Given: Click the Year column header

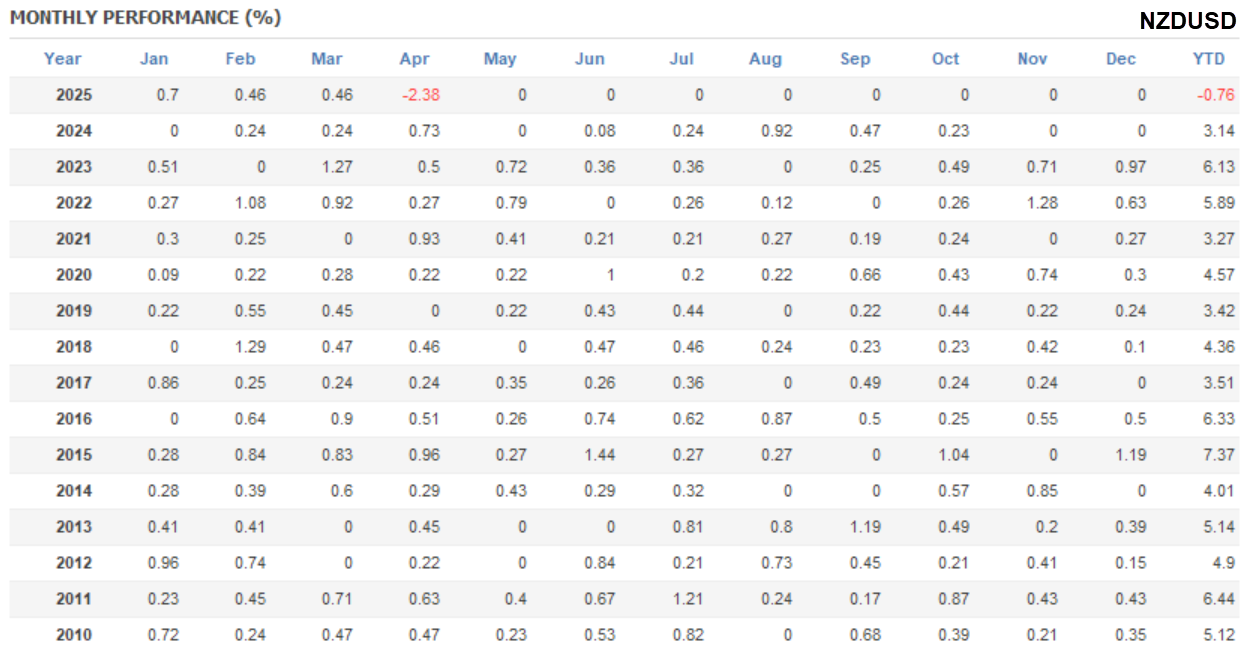Looking at the screenshot, I should pos(62,59).
